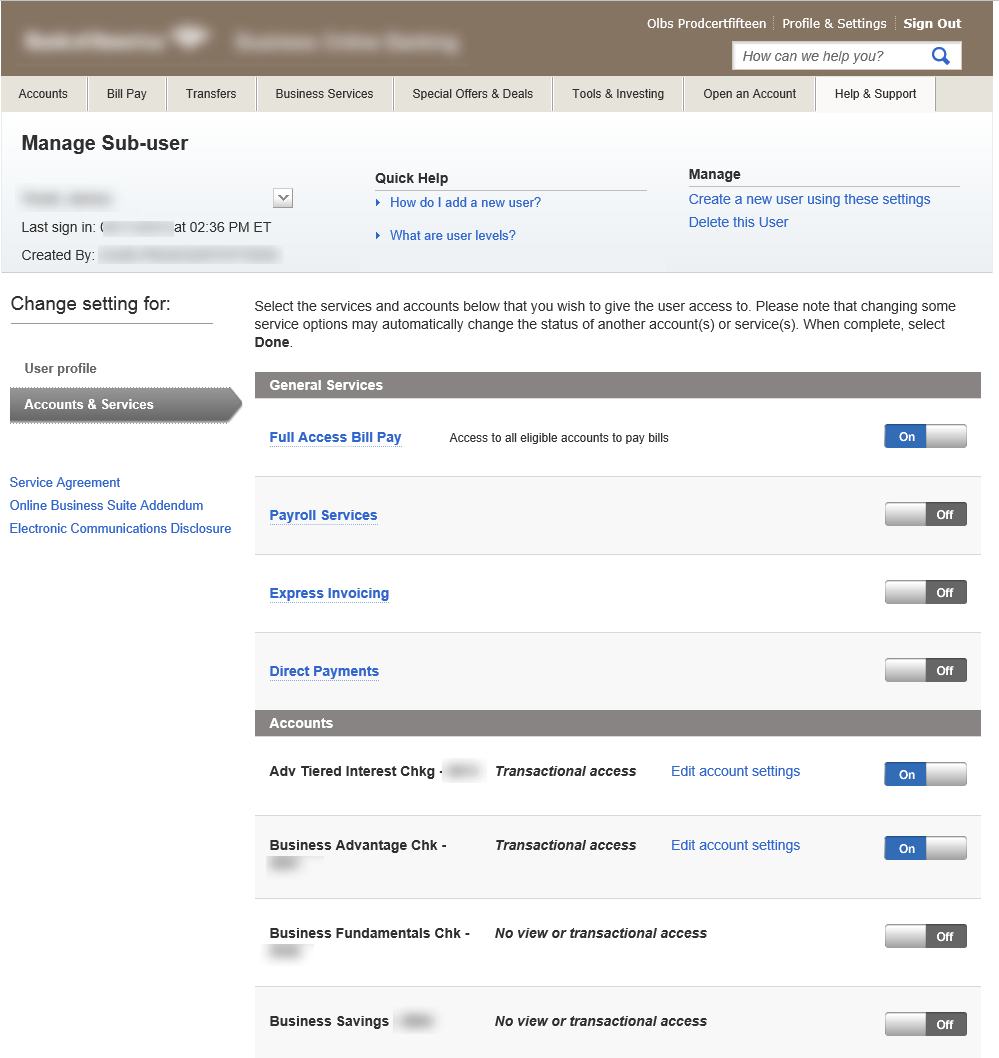Click the Full Access Bill Pay link
999x1058 pixels.
(x=335, y=437)
